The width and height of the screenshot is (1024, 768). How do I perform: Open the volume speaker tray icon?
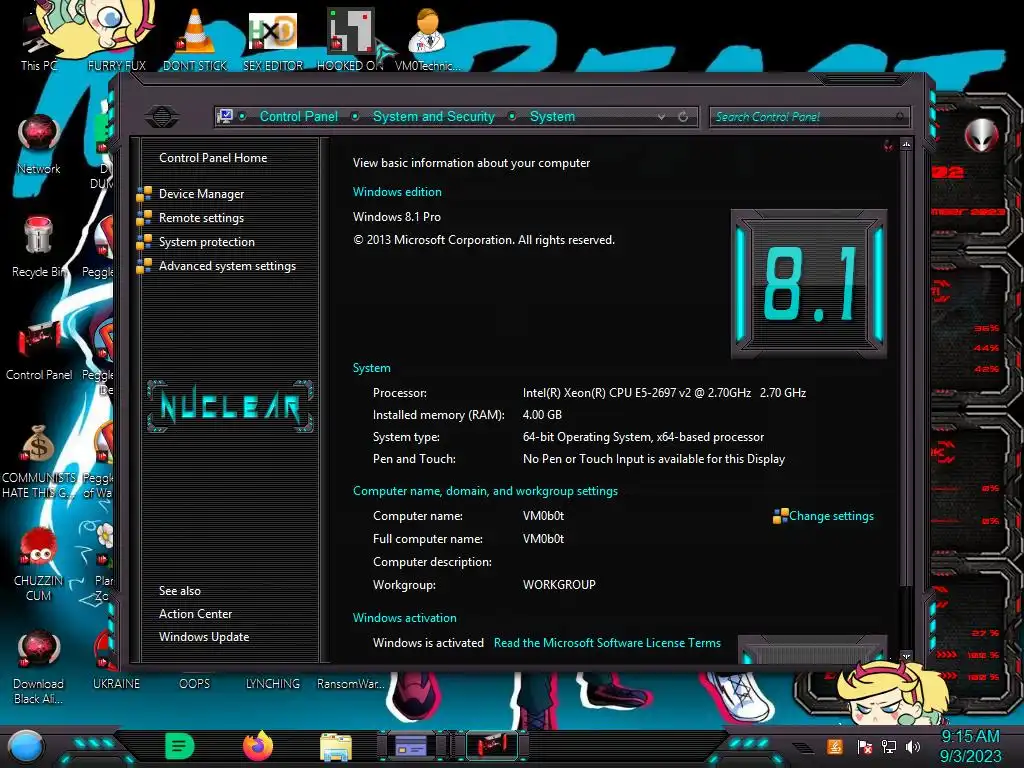tap(913, 746)
